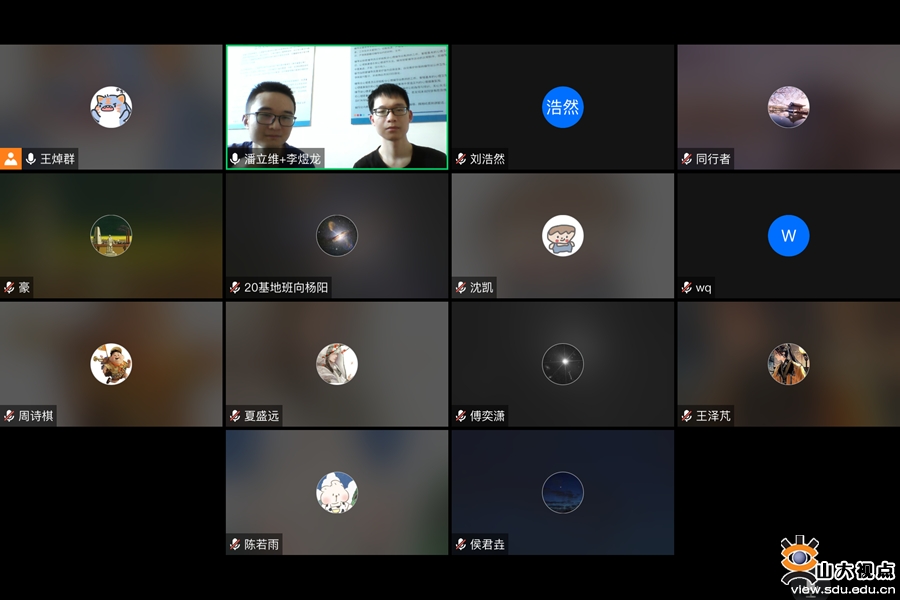The height and width of the screenshot is (600, 900).
Task: Click the muted mic icon for 20基地班向杨阳
Action: [x=235, y=288]
